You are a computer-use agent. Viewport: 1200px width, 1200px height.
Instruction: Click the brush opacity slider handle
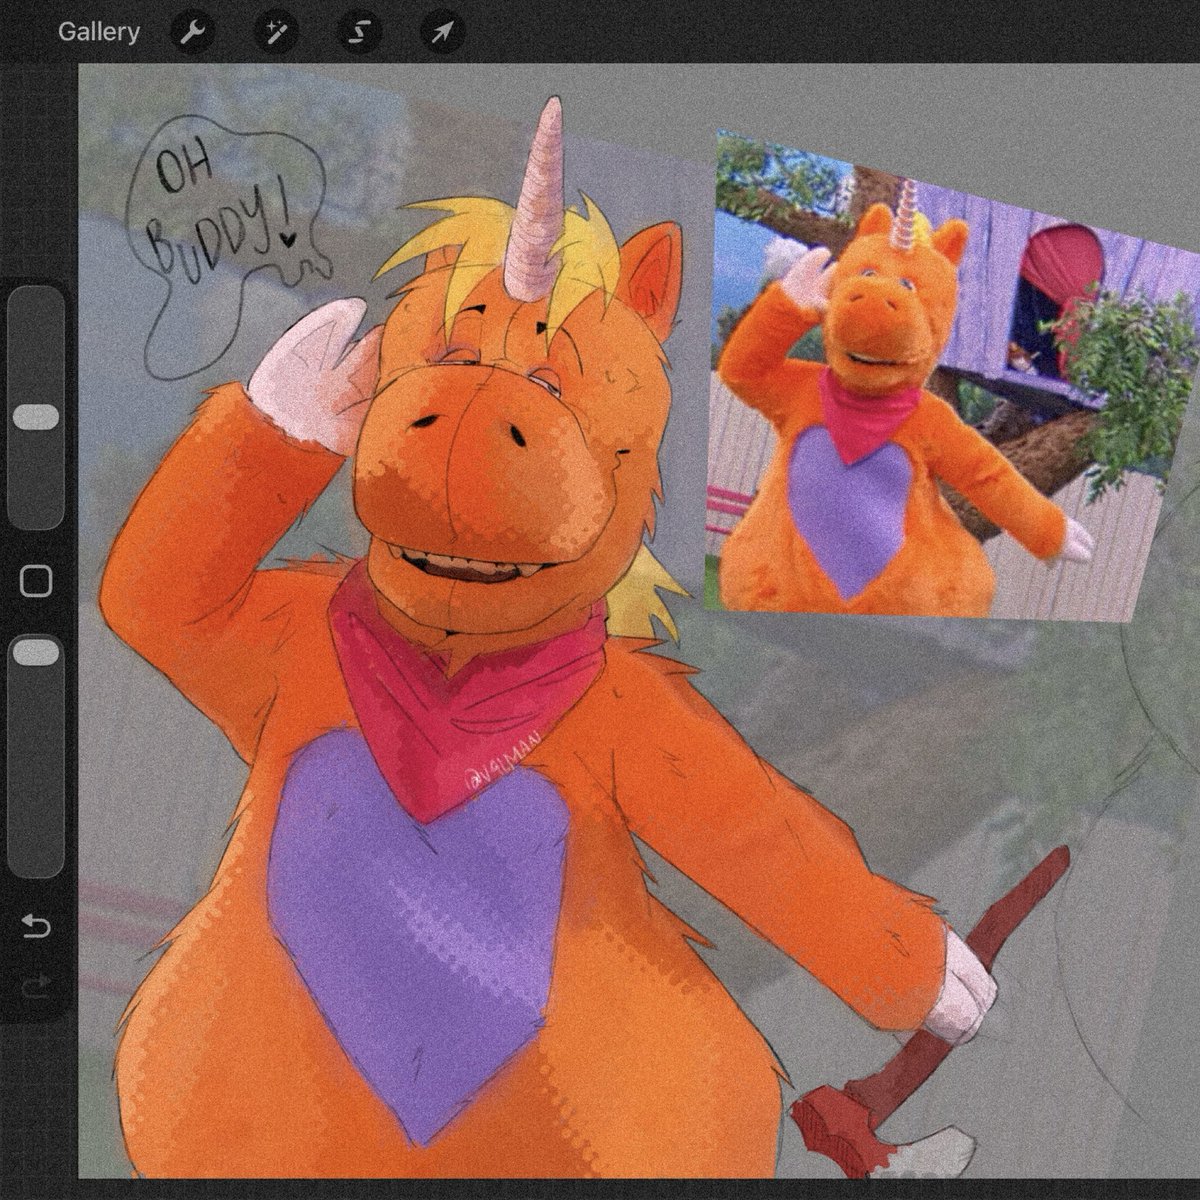38,653
